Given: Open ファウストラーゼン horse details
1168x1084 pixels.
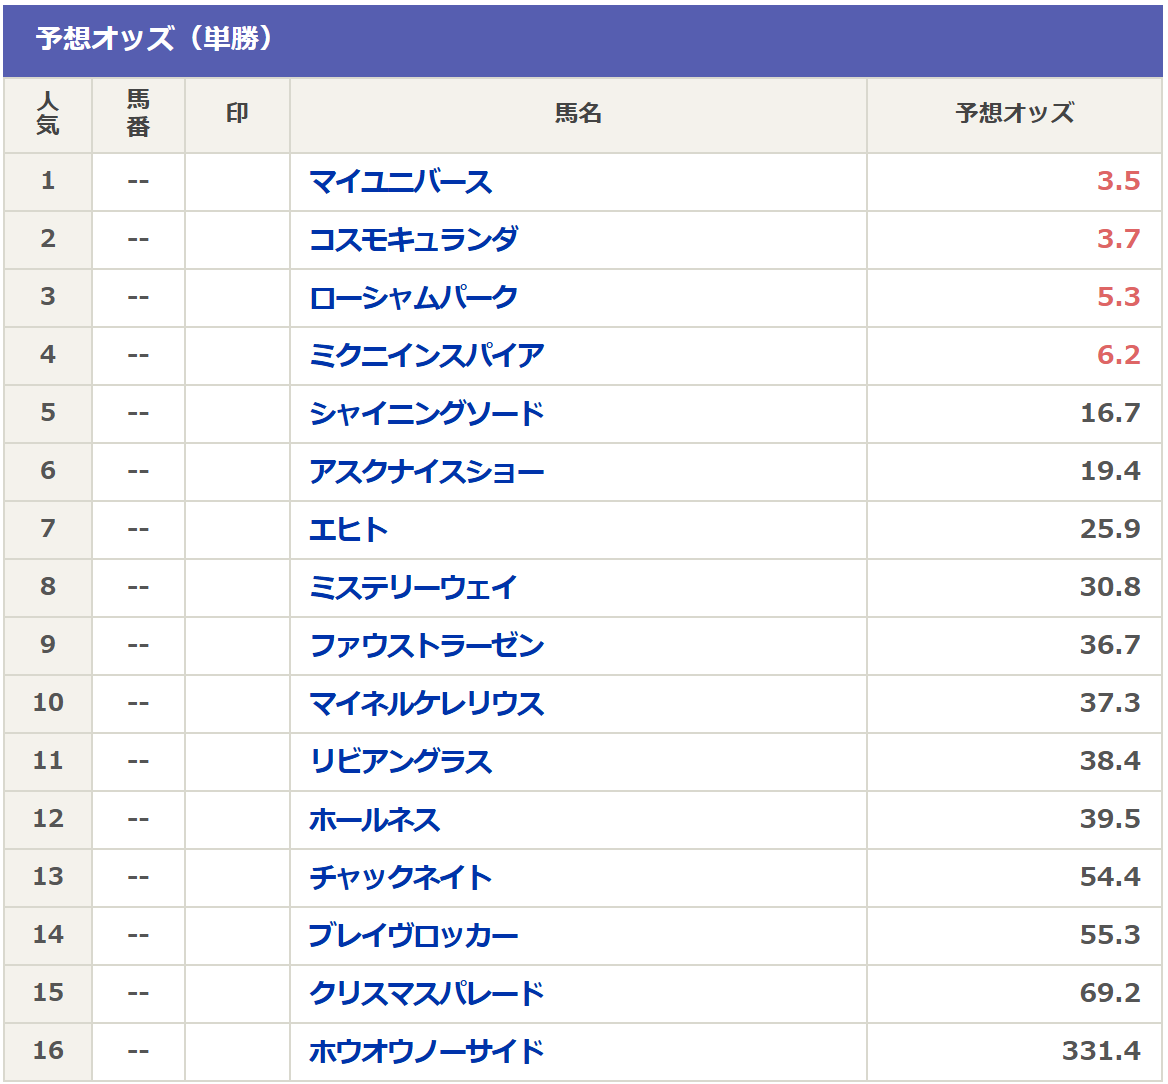Looking at the screenshot, I should point(426,646).
